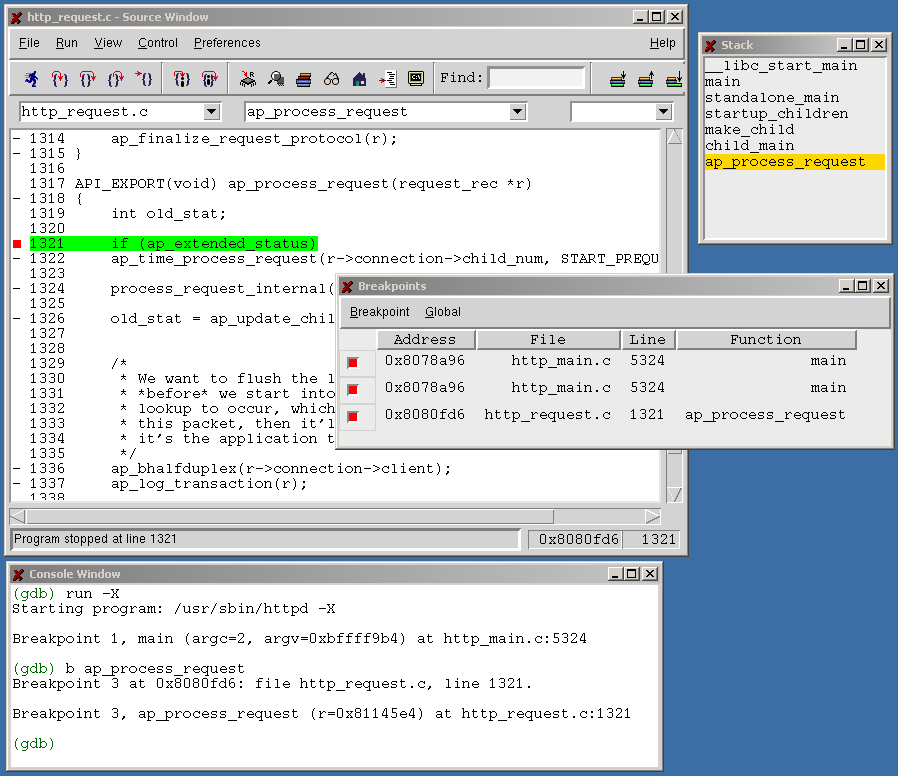Click the Continue execution icon
The height and width of the screenshot is (776, 898).
pos(145,78)
